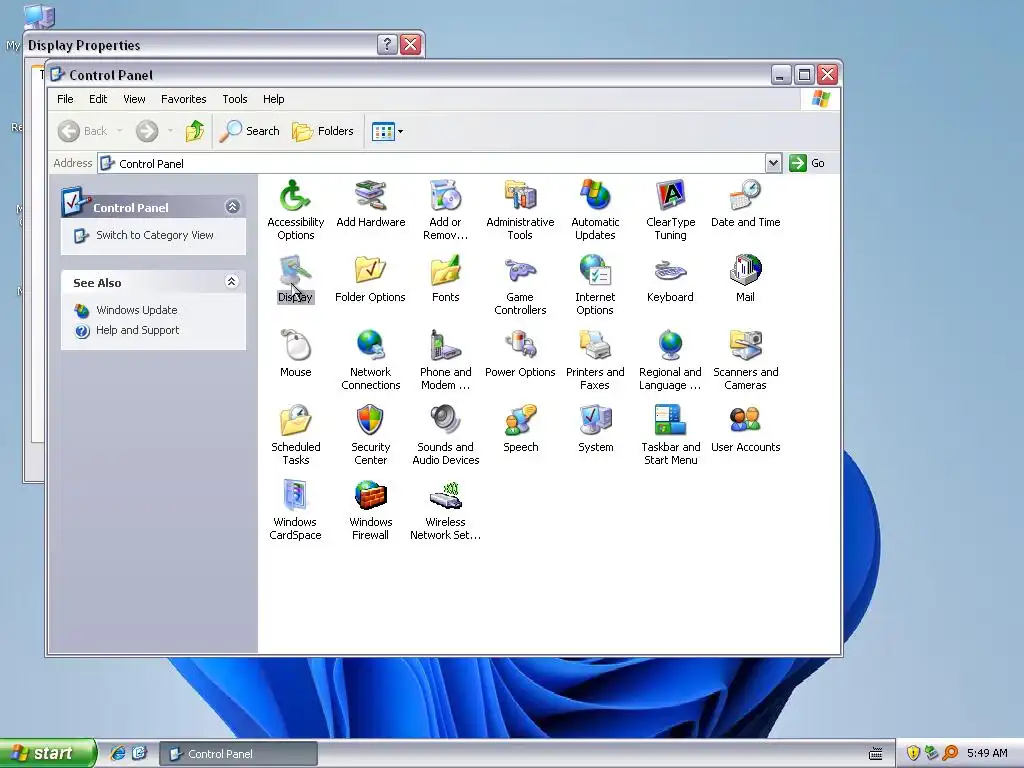Open the File menu
This screenshot has height=768, width=1024.
(65, 99)
